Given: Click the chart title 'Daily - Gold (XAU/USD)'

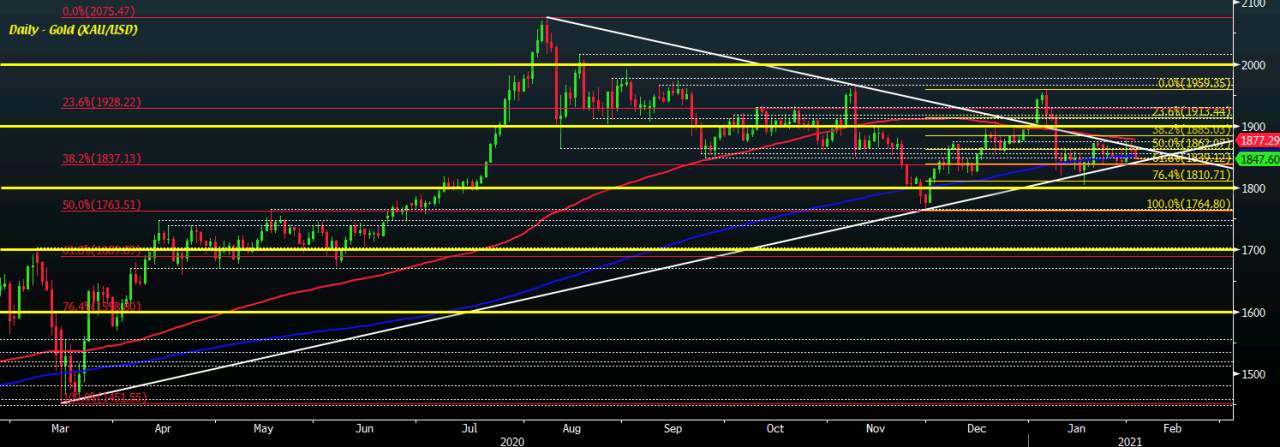Looking at the screenshot, I should [73, 30].
